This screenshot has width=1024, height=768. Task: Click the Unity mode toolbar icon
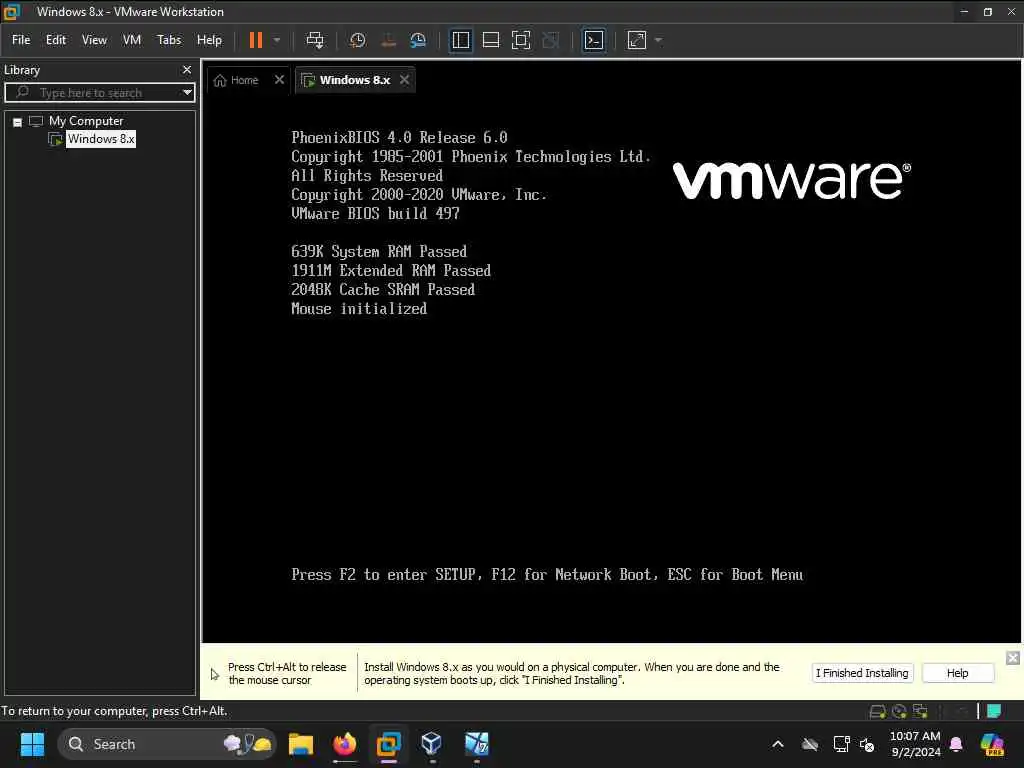click(x=551, y=40)
